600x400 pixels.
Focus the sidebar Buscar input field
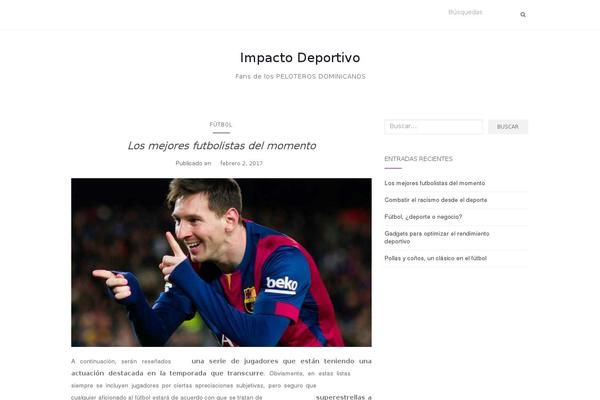point(434,127)
